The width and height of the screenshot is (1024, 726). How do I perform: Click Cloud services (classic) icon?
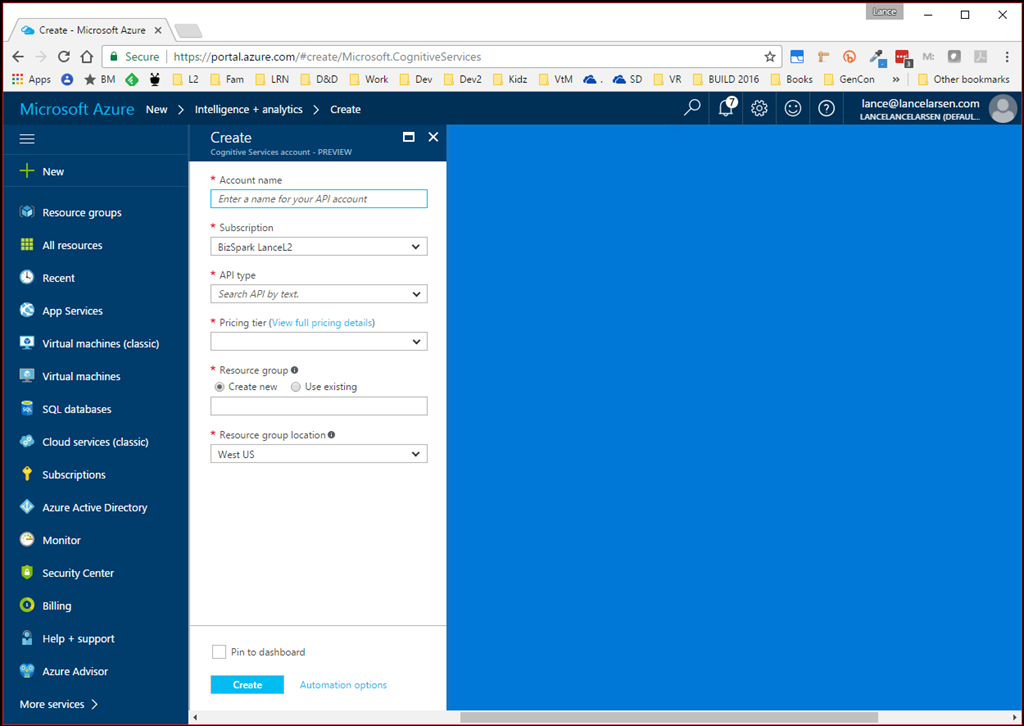point(27,441)
